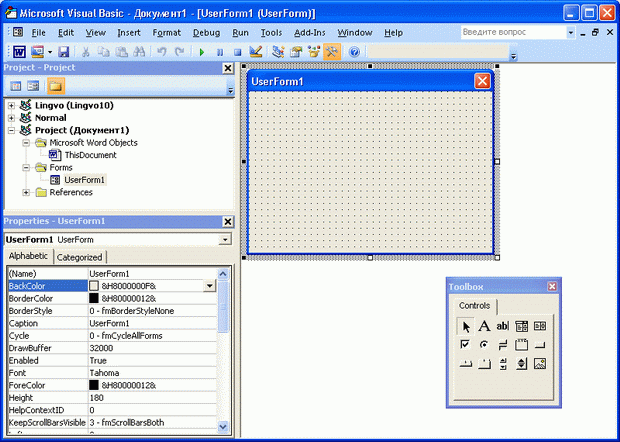
Task: Click the Break pause icon
Action: 220,52
